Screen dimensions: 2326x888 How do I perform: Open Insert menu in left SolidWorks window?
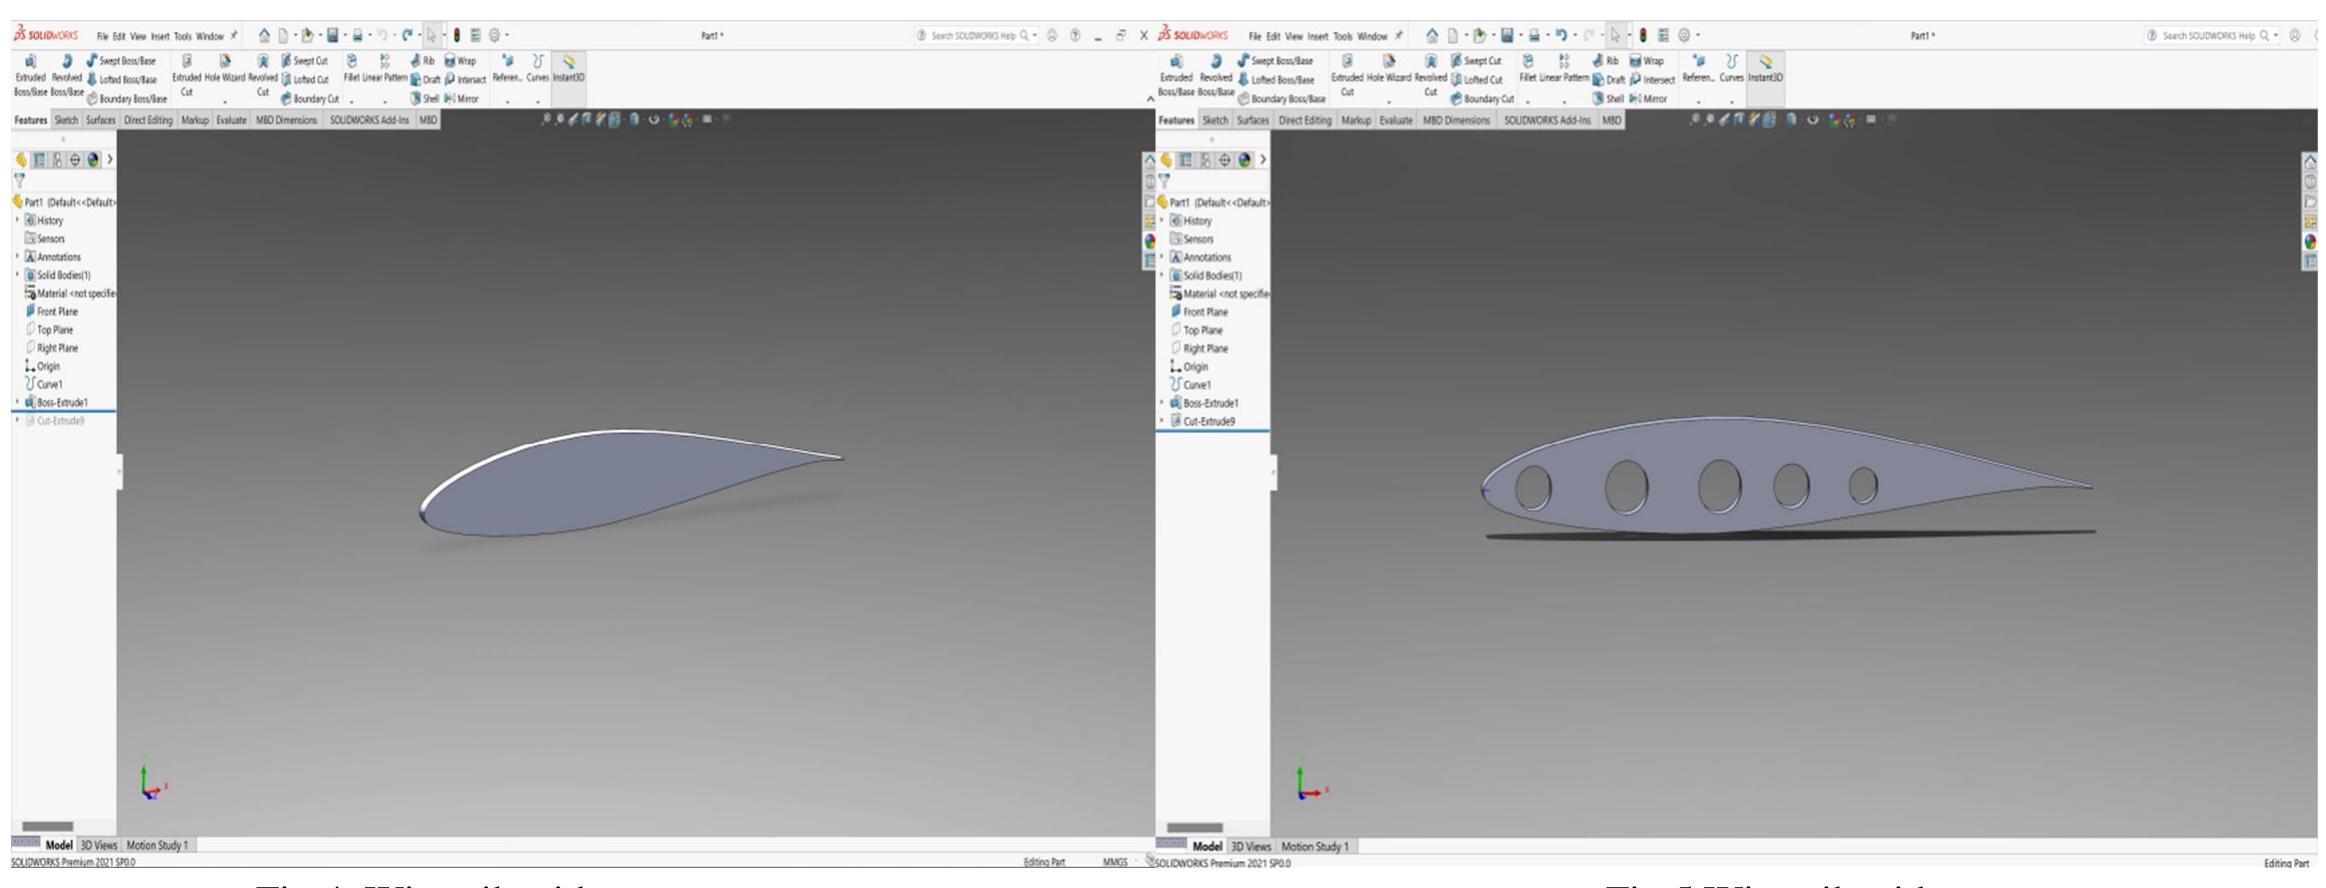160,37
